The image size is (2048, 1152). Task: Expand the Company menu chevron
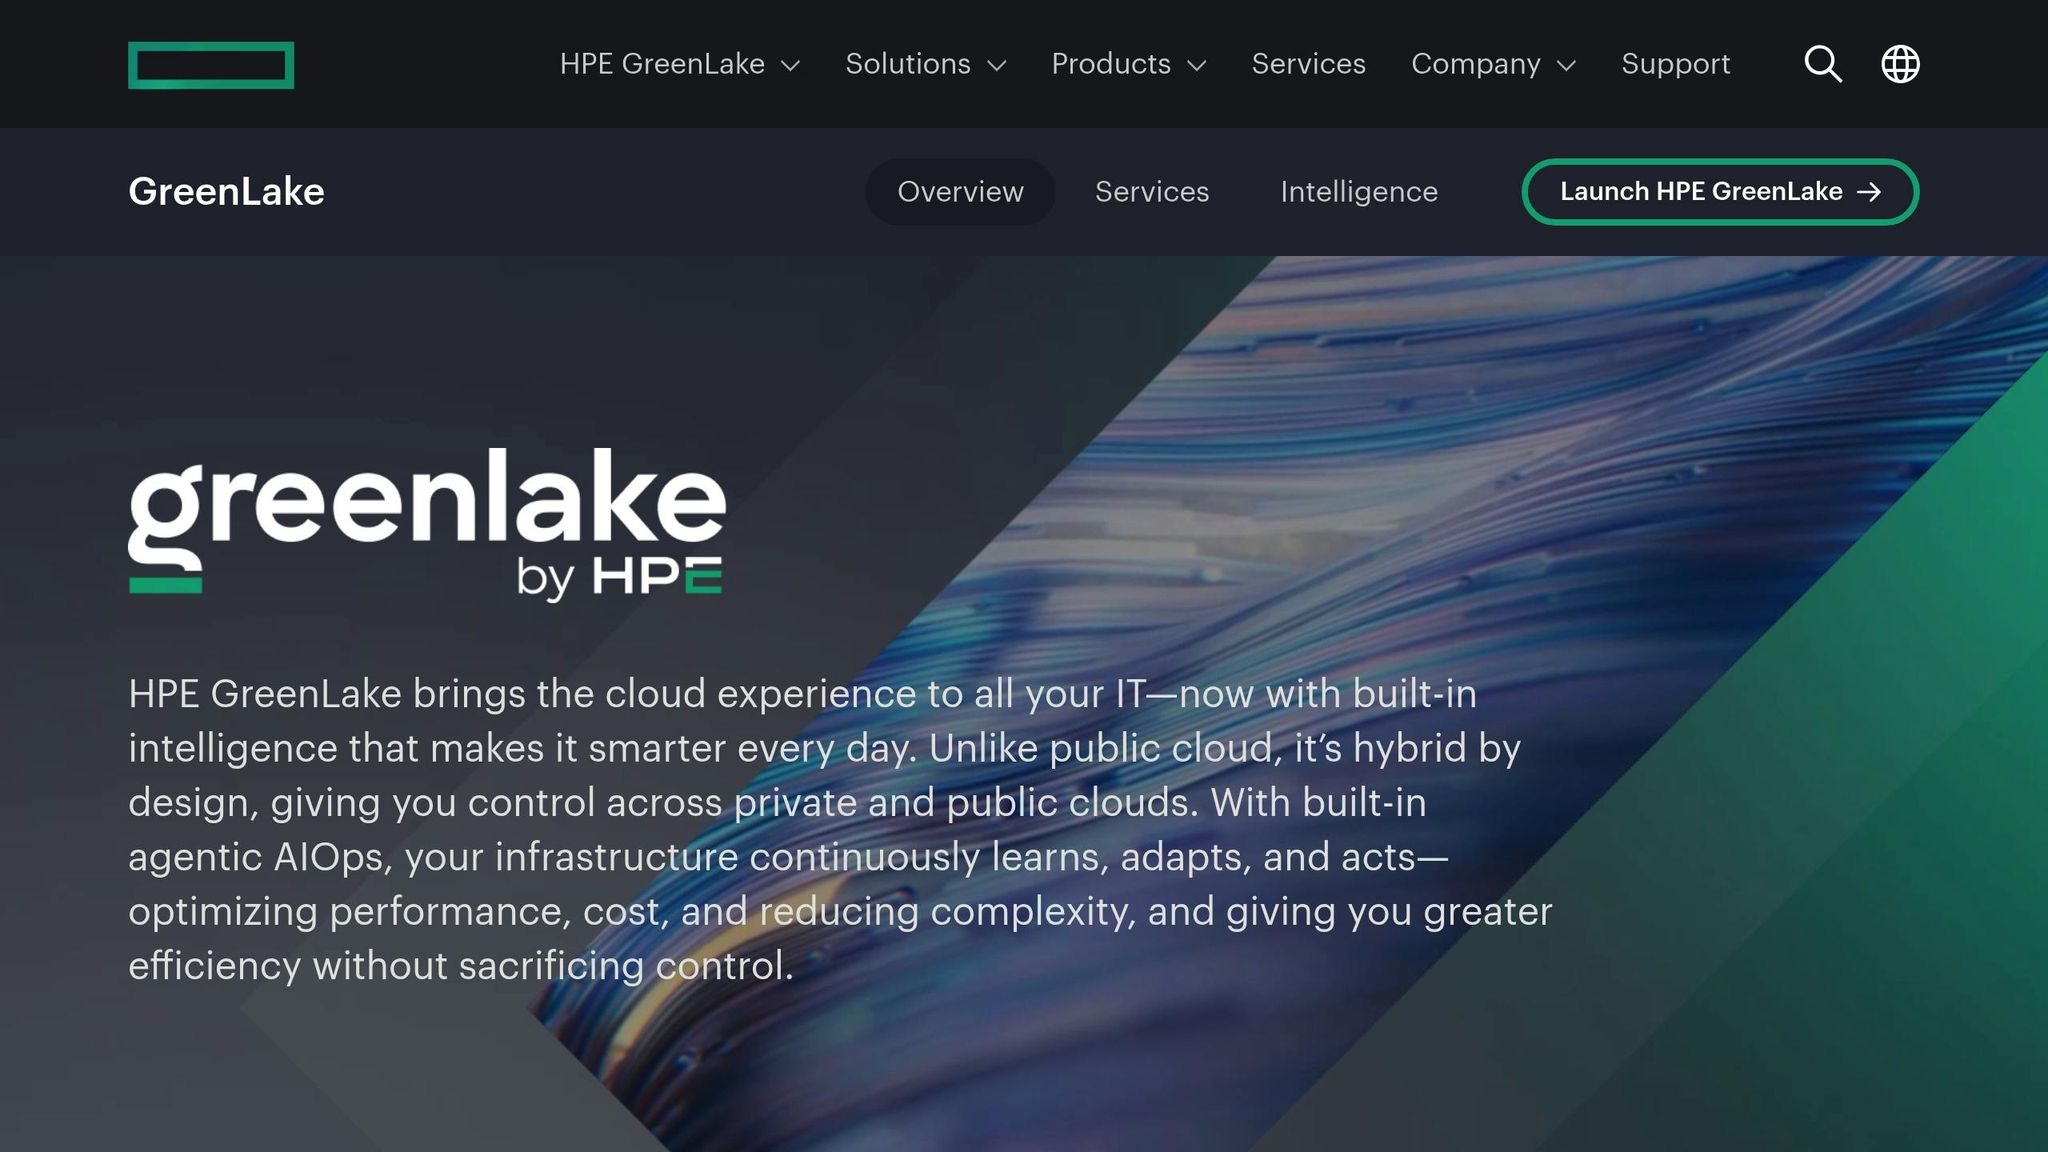1567,64
